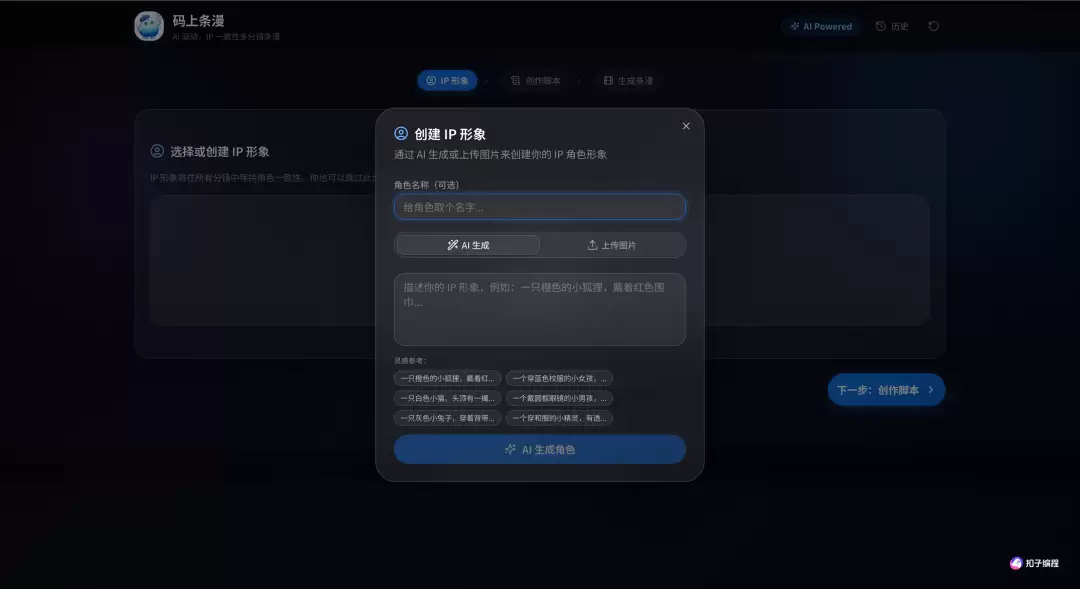1080x589 pixels.
Task: Pick the 一只白色小猫 inspiration chip
Action: (448, 398)
